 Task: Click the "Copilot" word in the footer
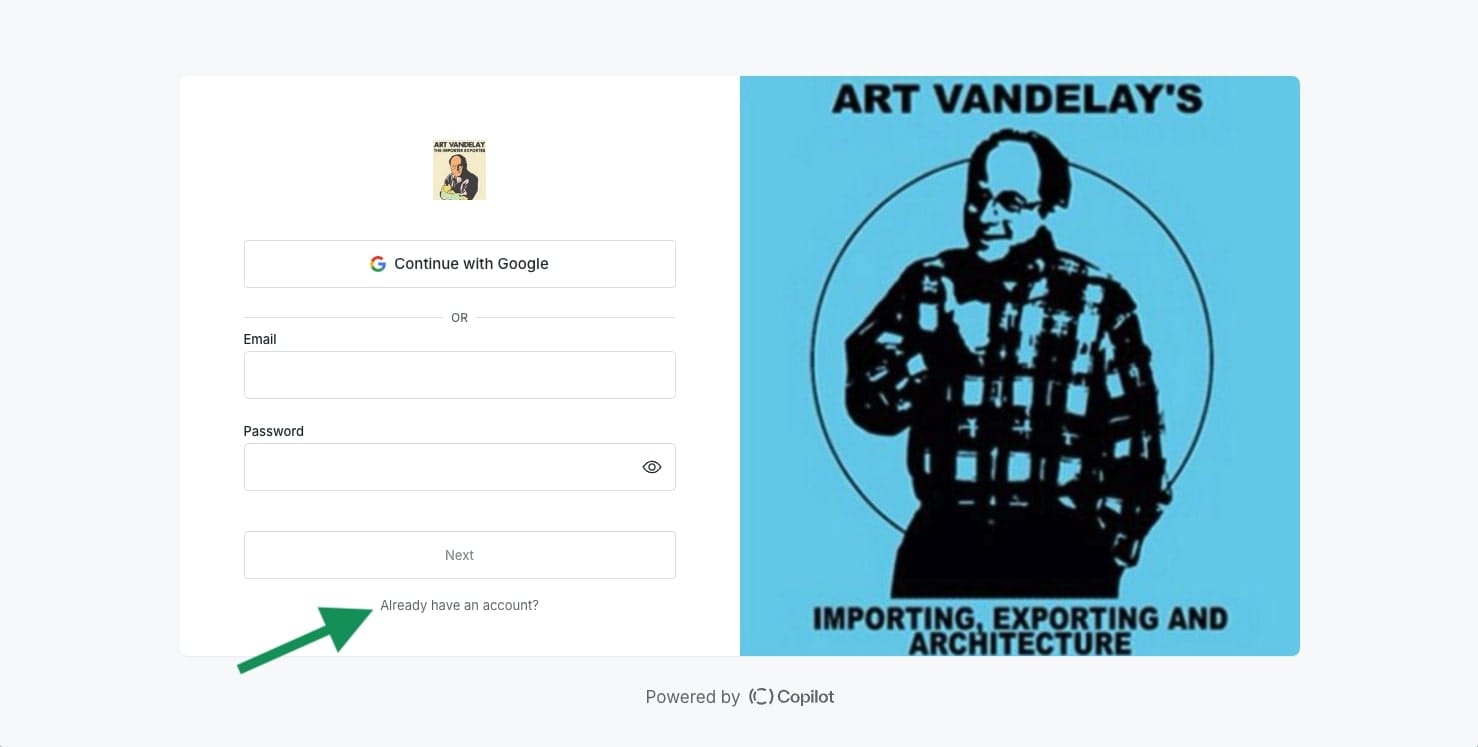coord(805,697)
